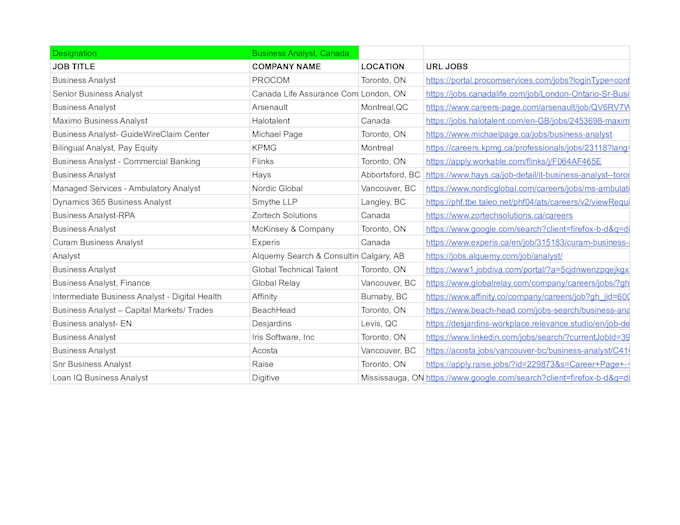Image resolution: width=680 pixels, height=525 pixels.
Task: Select the 'Montreal,QC' location cell
Action: pos(391,107)
